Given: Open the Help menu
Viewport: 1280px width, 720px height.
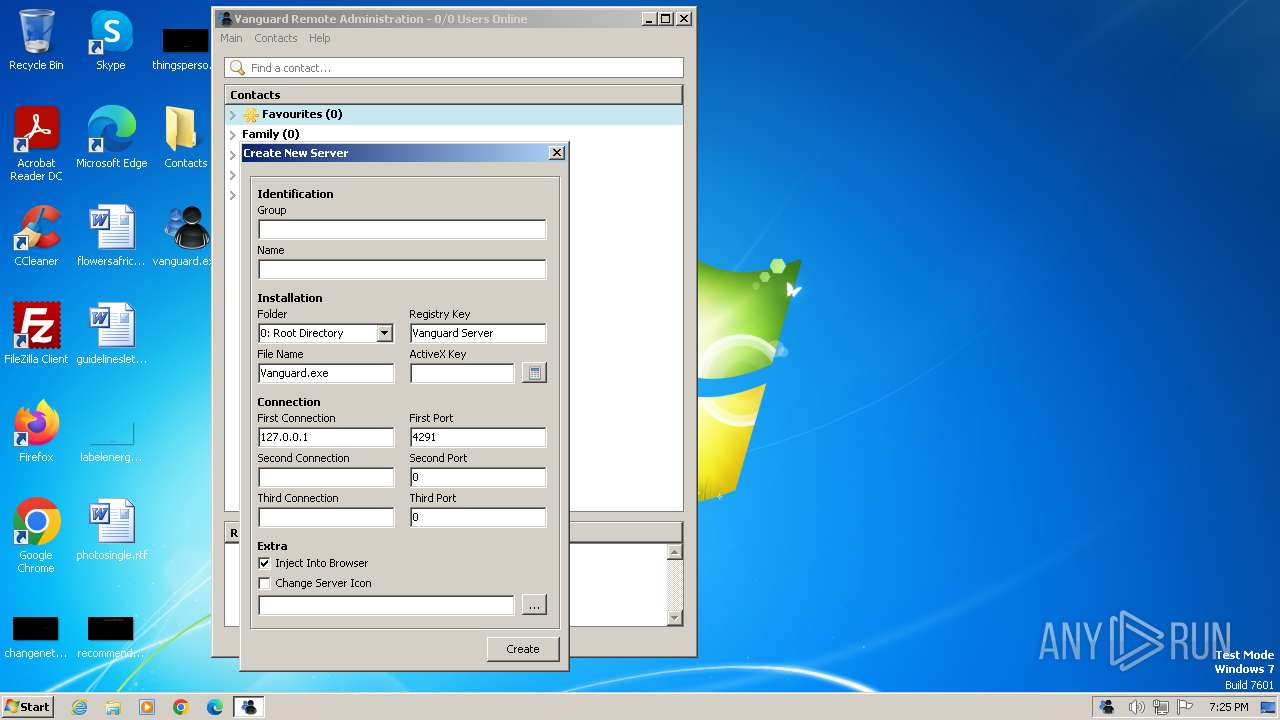Looking at the screenshot, I should [x=319, y=38].
